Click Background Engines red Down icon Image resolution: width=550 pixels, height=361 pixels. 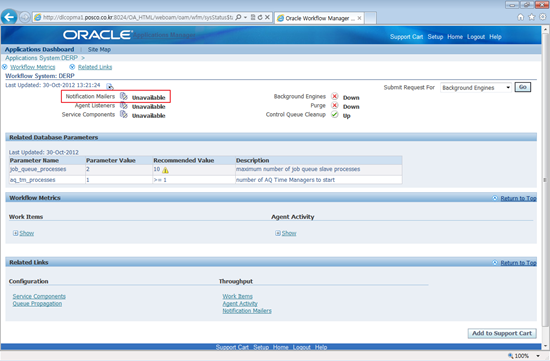tap(335, 96)
